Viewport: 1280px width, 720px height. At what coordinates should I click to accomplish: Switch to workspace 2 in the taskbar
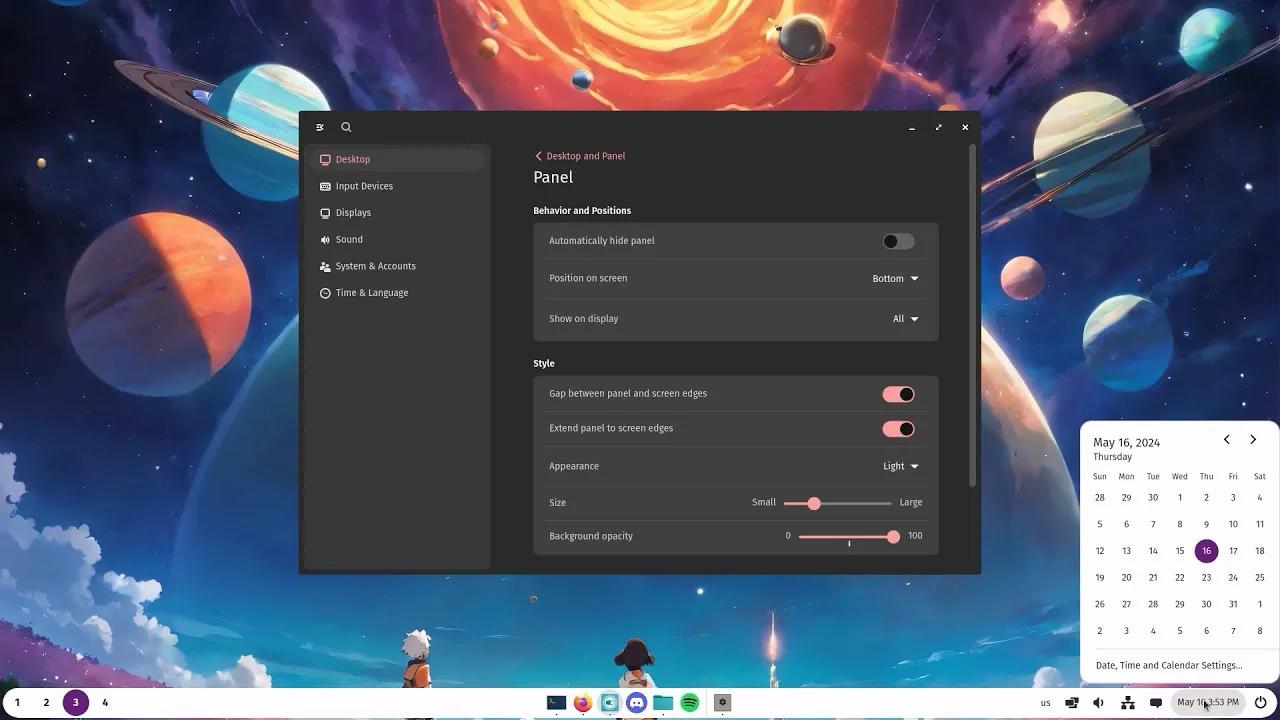(45, 702)
